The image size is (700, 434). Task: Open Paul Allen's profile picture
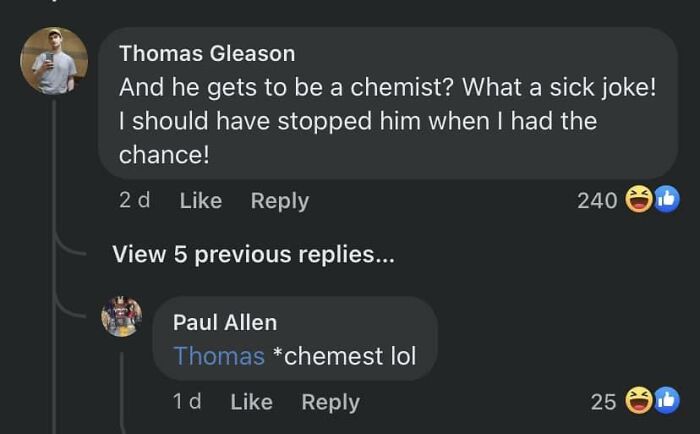(x=121, y=316)
